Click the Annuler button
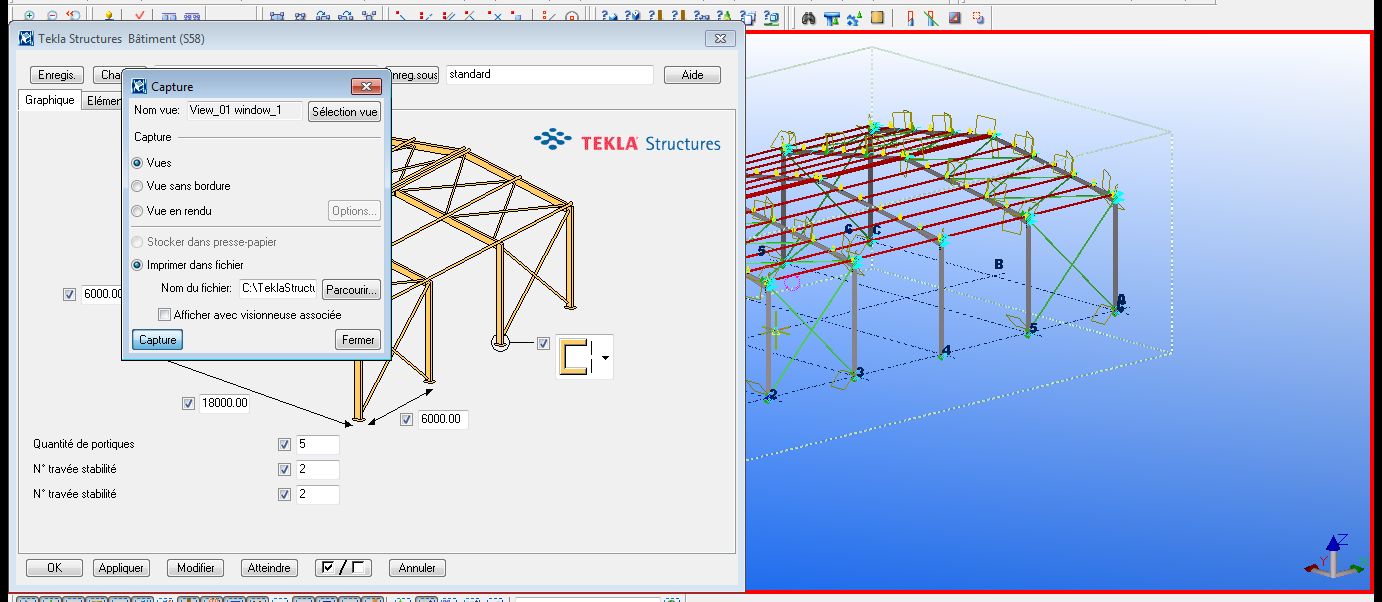Image resolution: width=1382 pixels, height=602 pixels. click(417, 568)
